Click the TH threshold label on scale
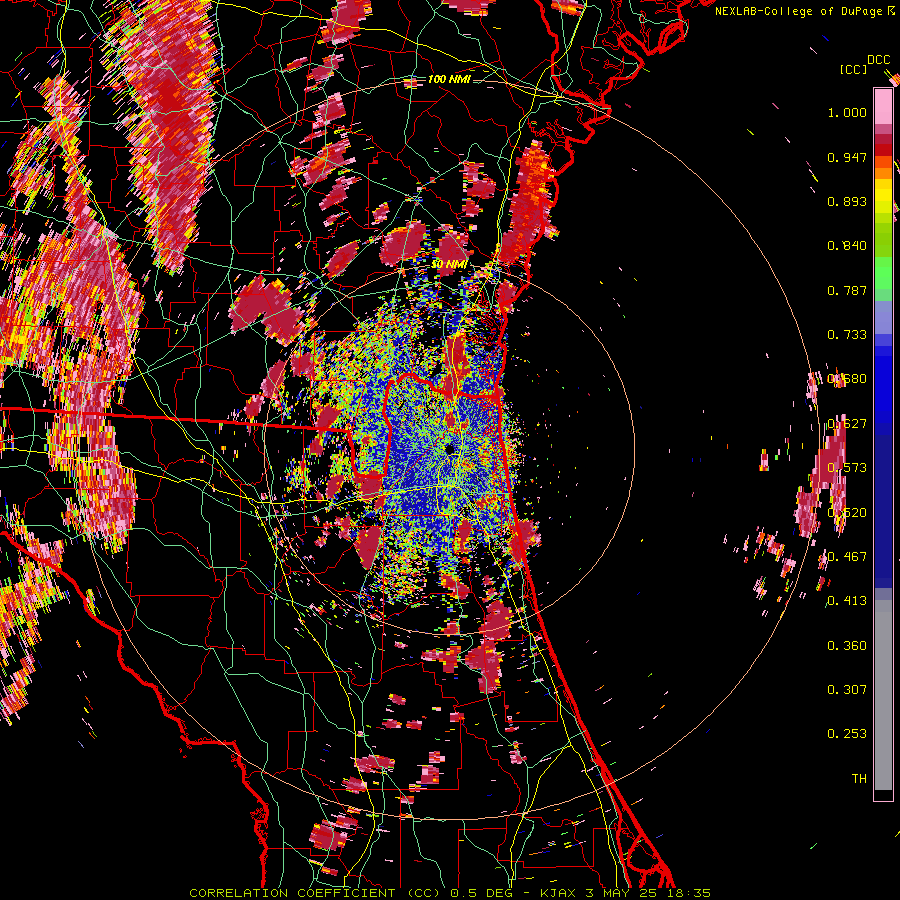Image resolution: width=900 pixels, height=900 pixels. (859, 779)
